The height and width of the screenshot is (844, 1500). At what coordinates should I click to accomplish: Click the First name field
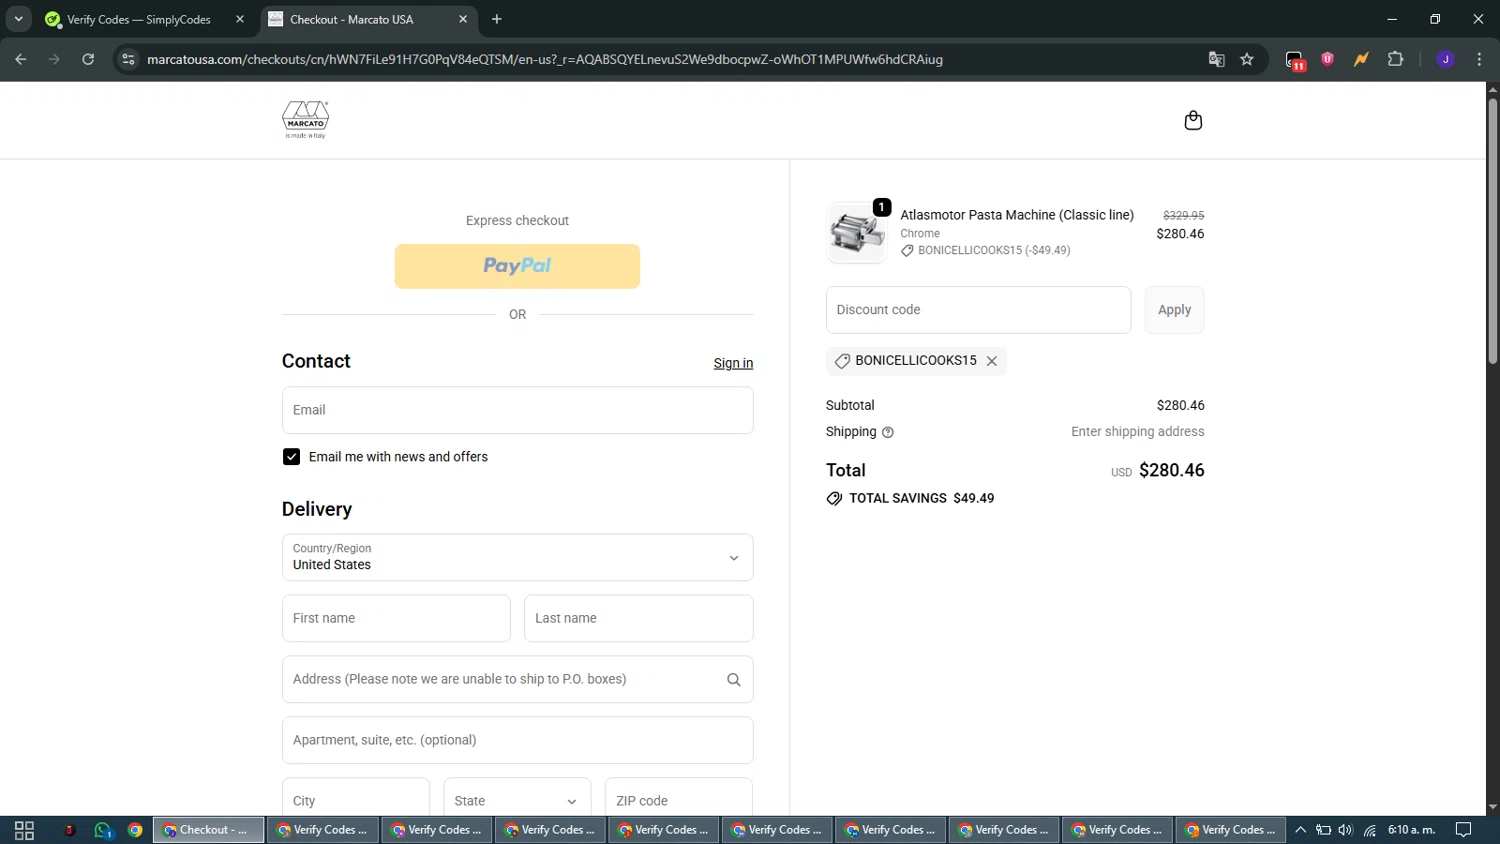(x=396, y=618)
